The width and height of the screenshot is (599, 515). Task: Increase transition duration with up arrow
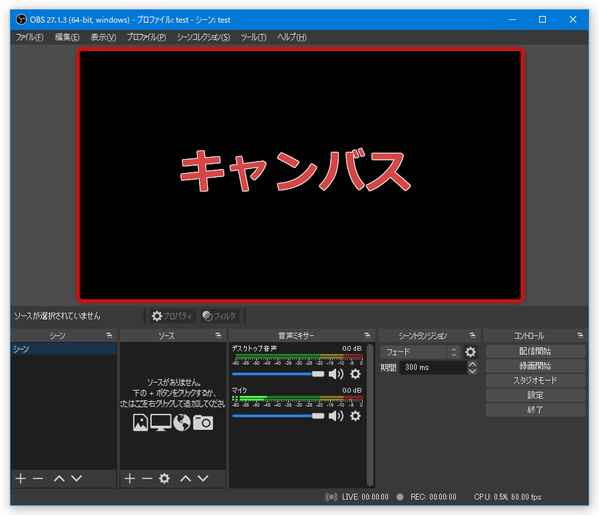[x=473, y=364]
